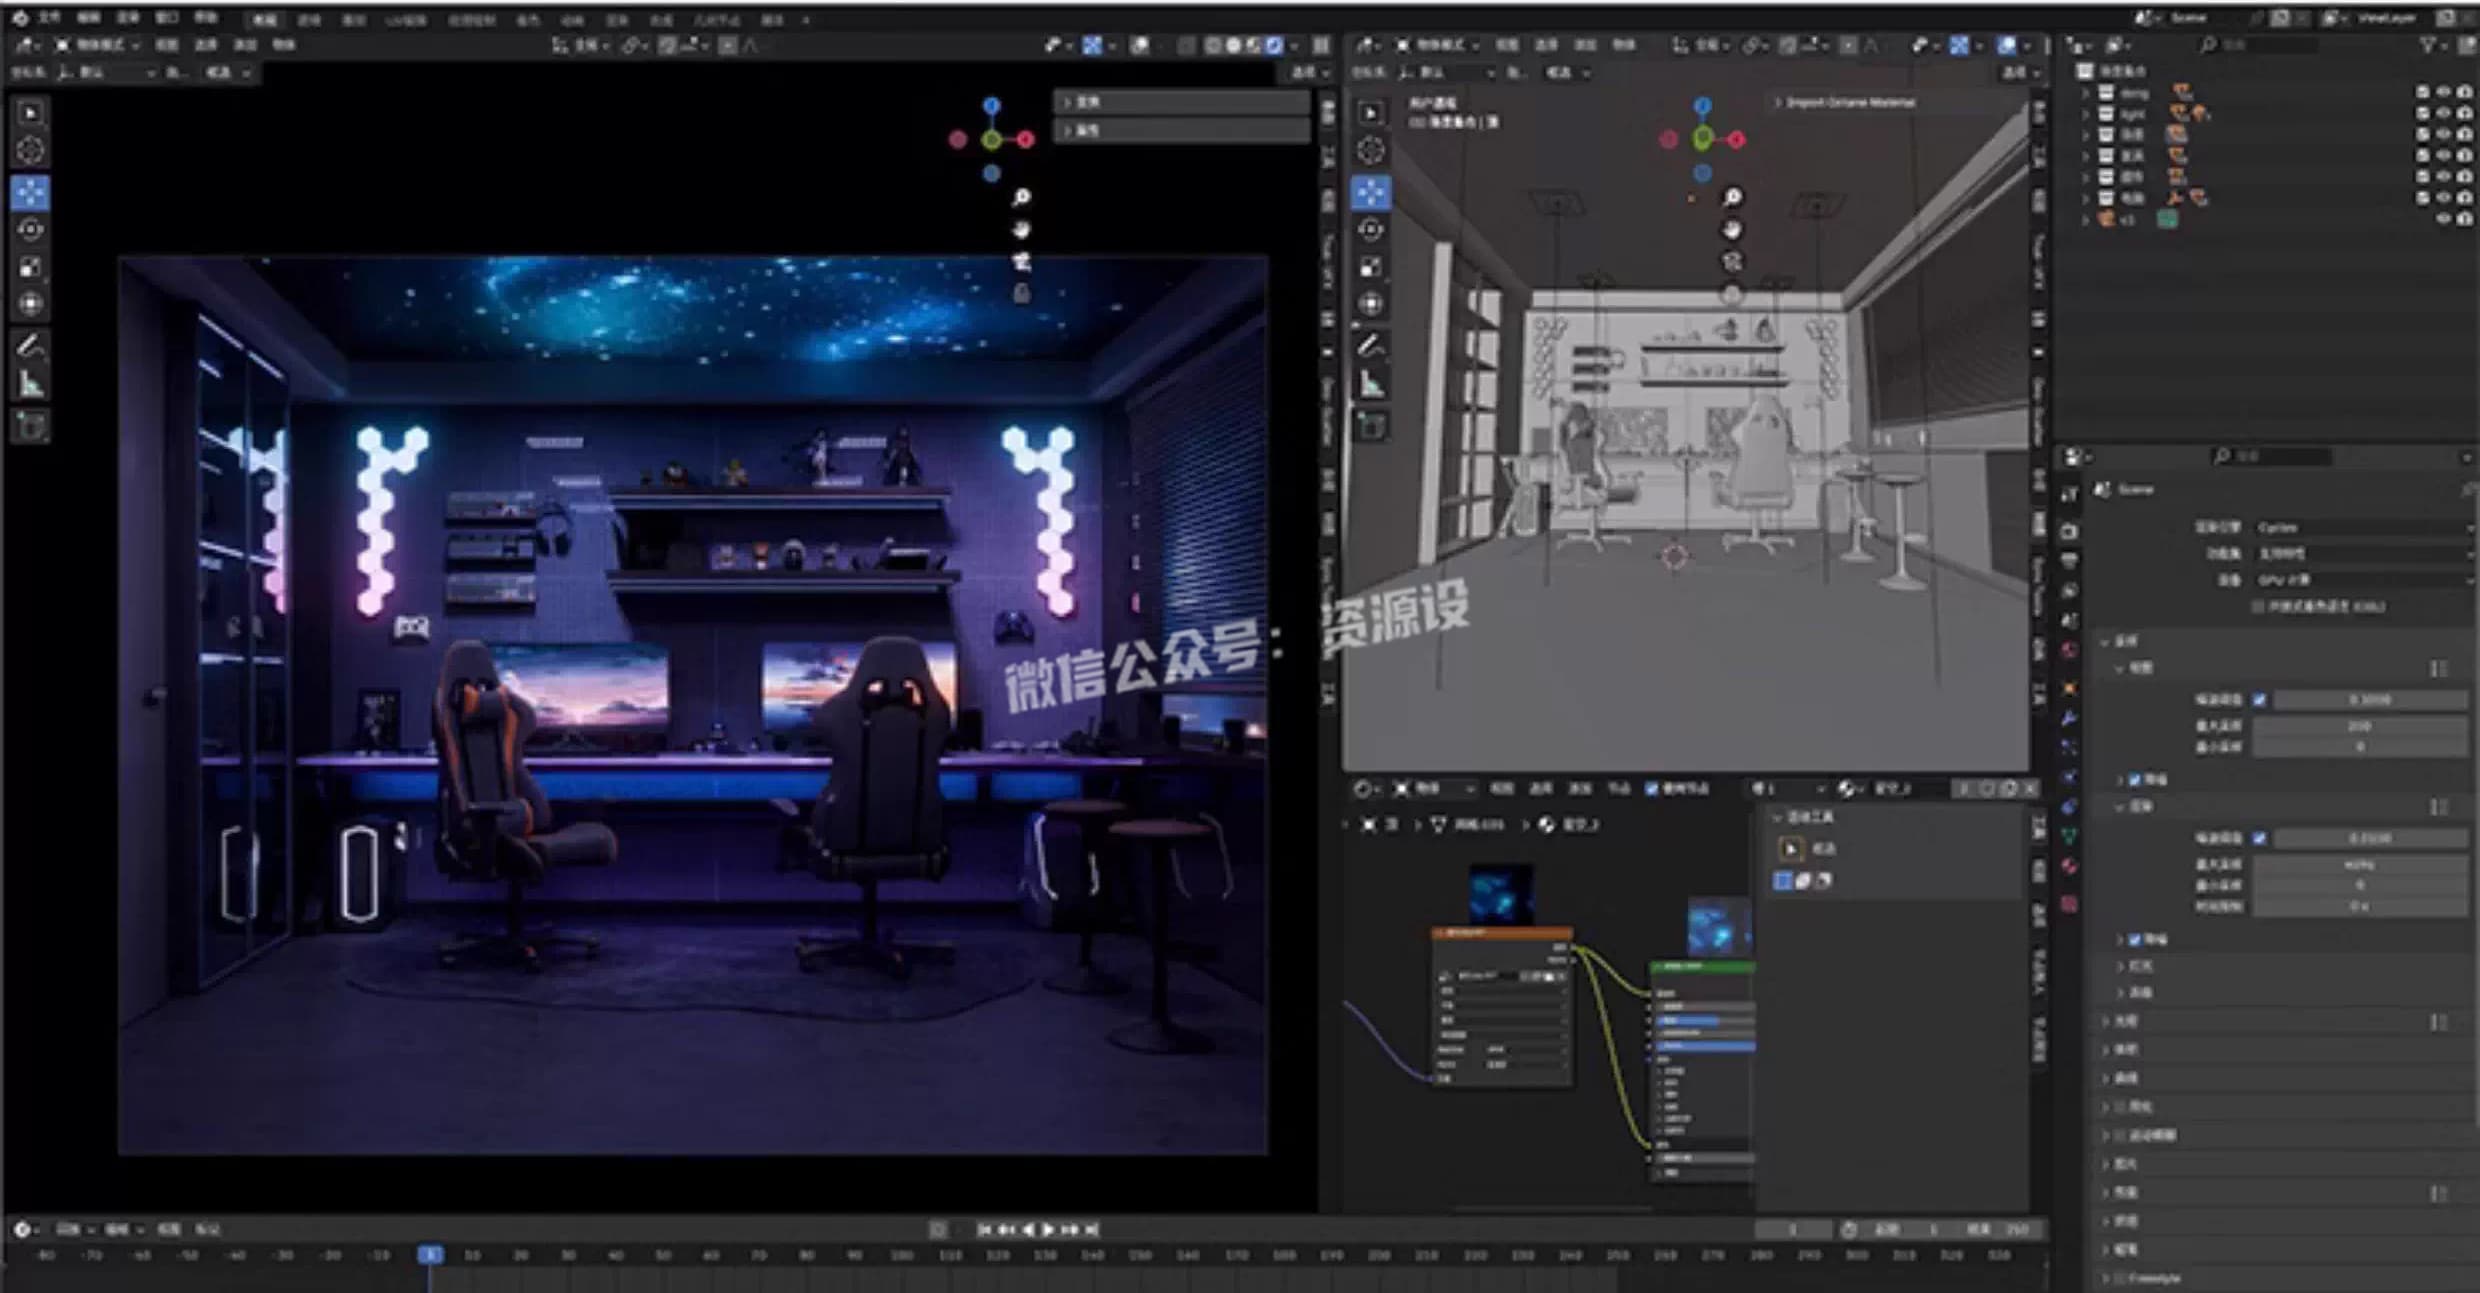Open Object Mode dropdown in left viewport
The width and height of the screenshot is (2480, 1293).
tap(96, 45)
